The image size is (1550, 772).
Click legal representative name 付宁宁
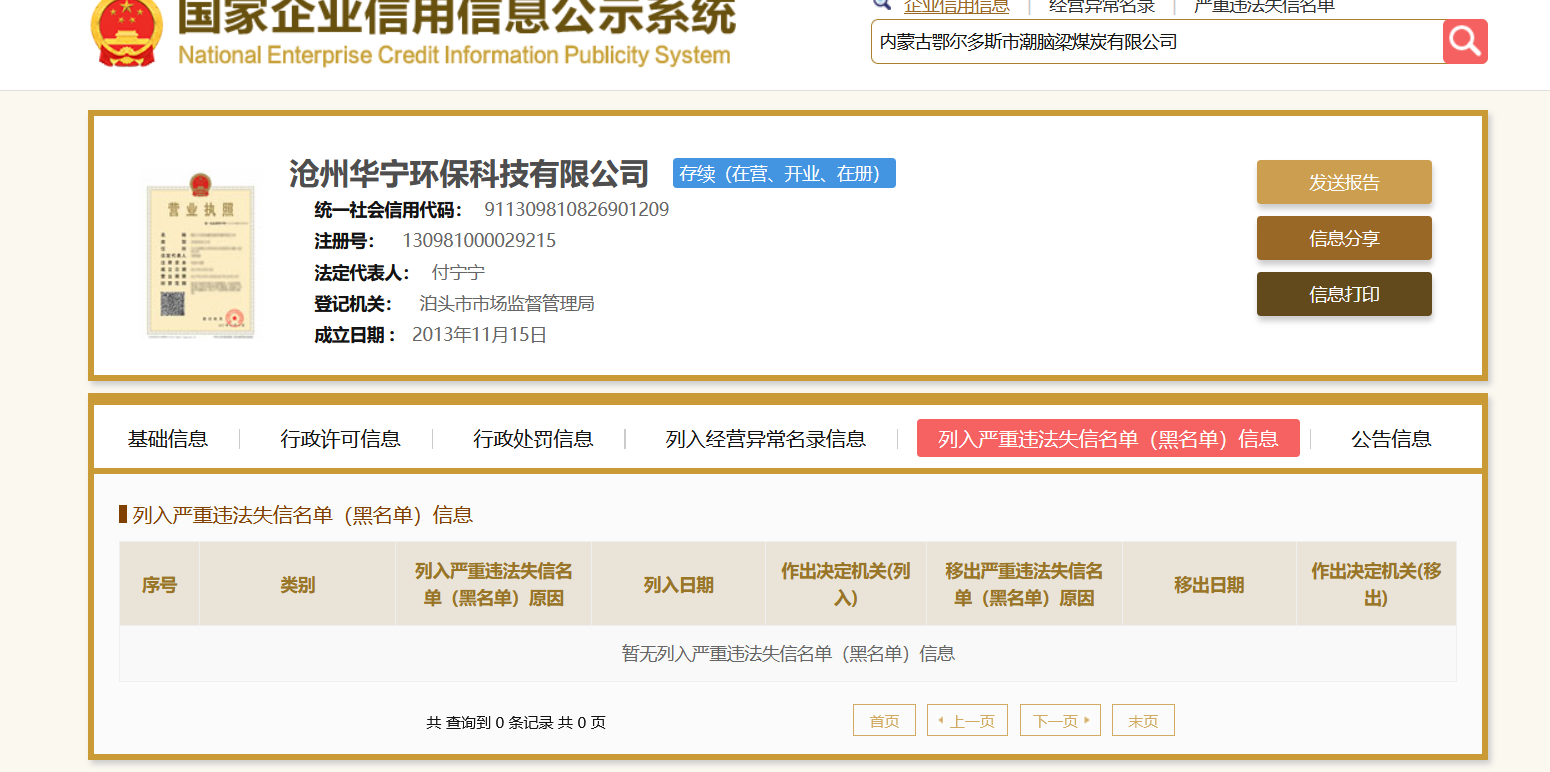[458, 272]
